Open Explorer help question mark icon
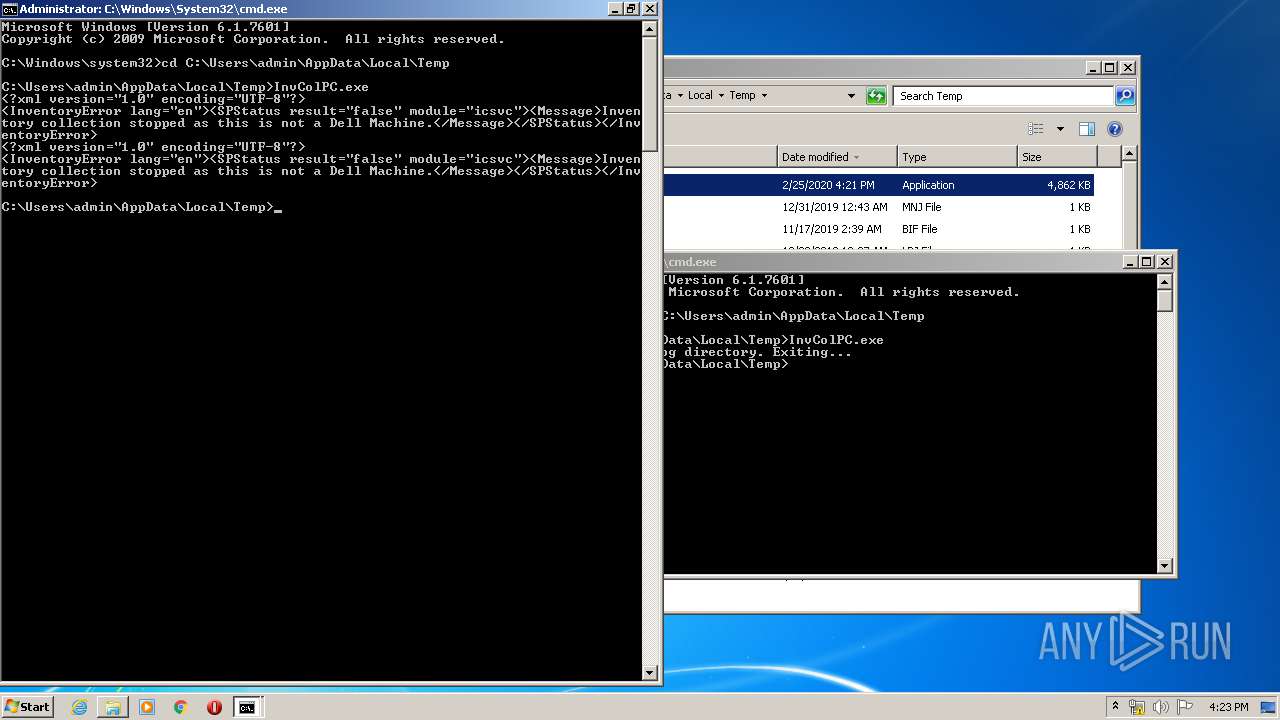 1115,129
